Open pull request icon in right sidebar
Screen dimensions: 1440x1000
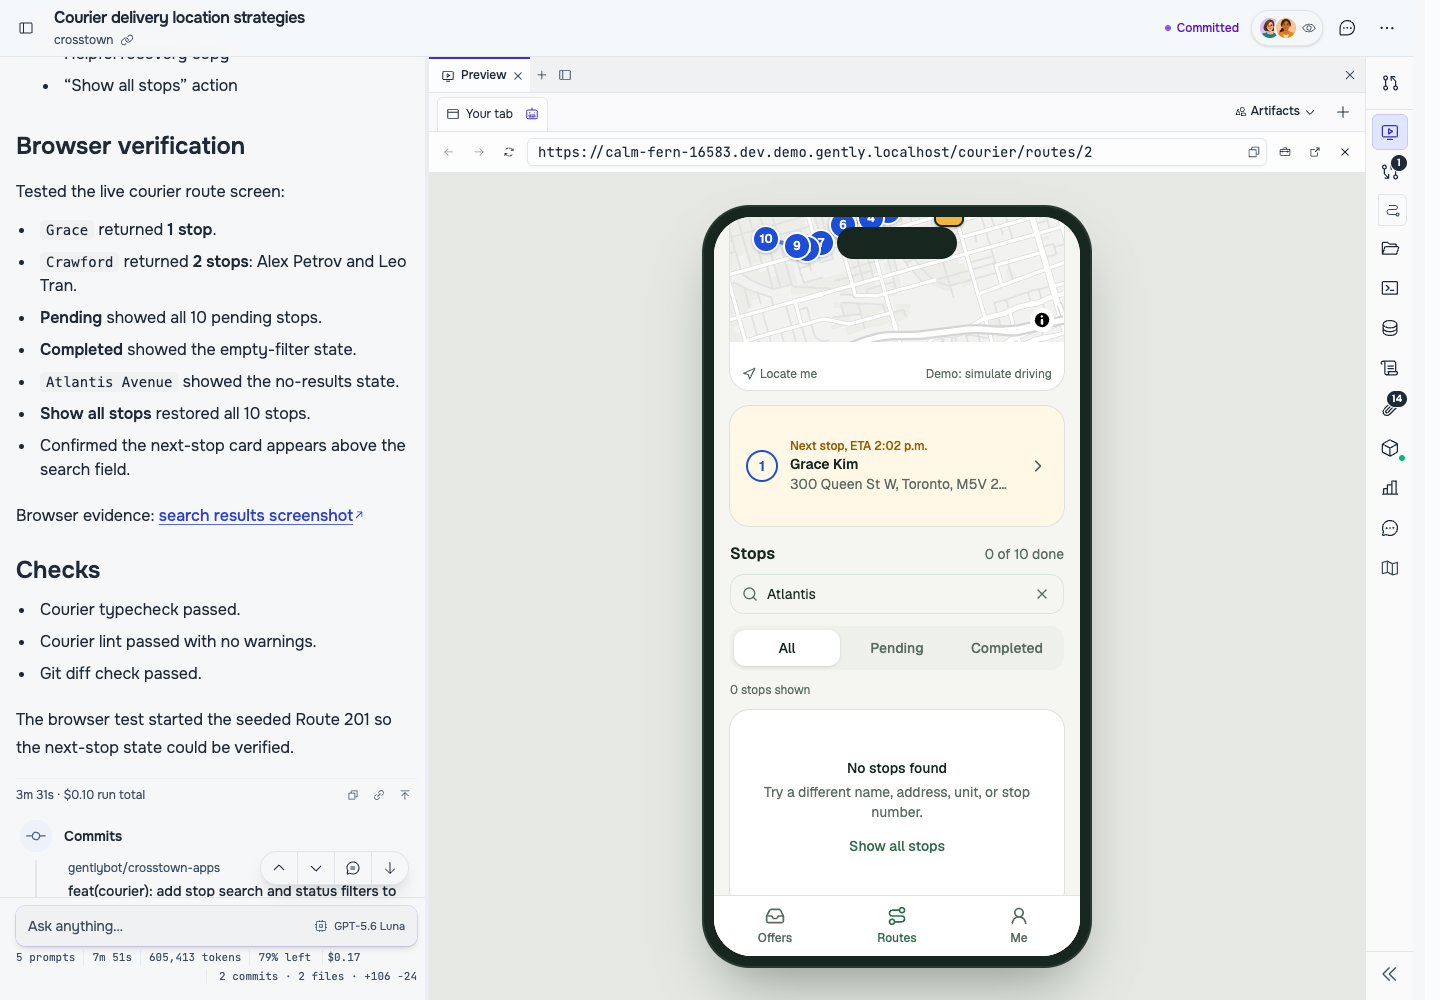1390,83
